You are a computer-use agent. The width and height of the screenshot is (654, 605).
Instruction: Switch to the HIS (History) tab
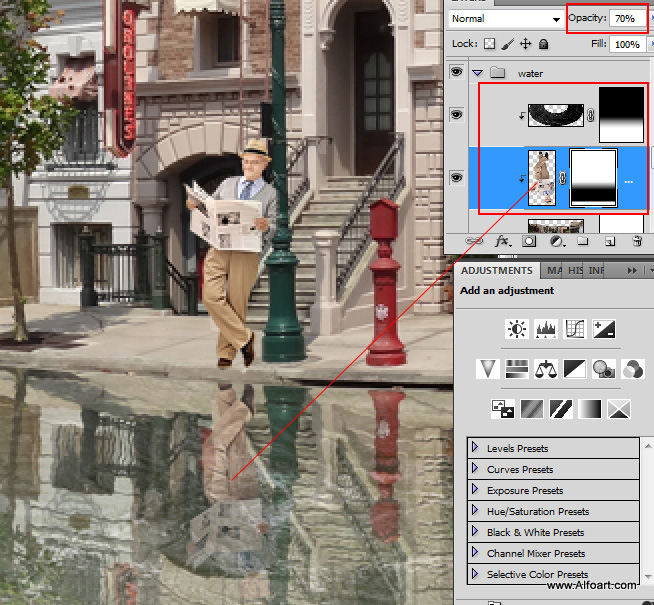pyautogui.click(x=575, y=271)
